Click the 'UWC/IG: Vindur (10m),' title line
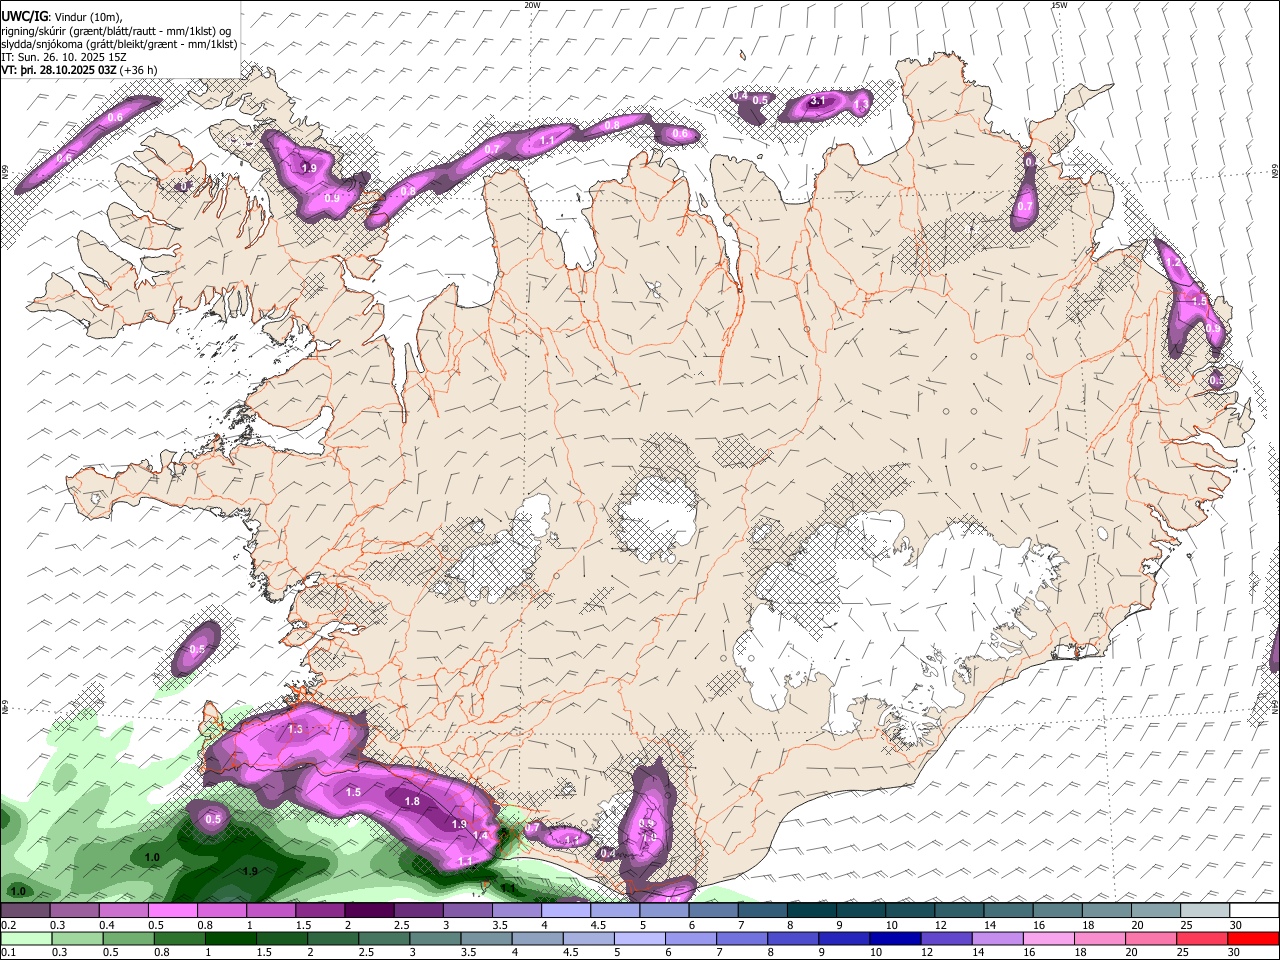Image resolution: width=1280 pixels, height=960 pixels. (x=62, y=16)
